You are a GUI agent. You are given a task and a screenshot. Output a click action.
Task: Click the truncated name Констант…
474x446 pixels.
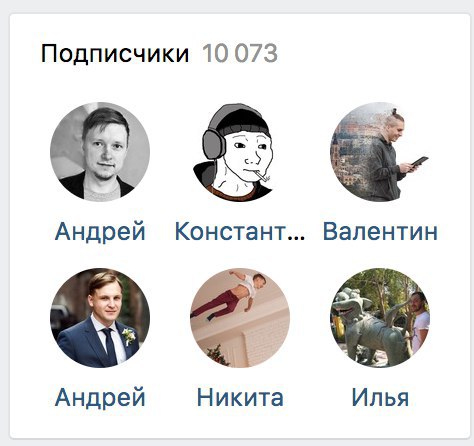(240, 231)
